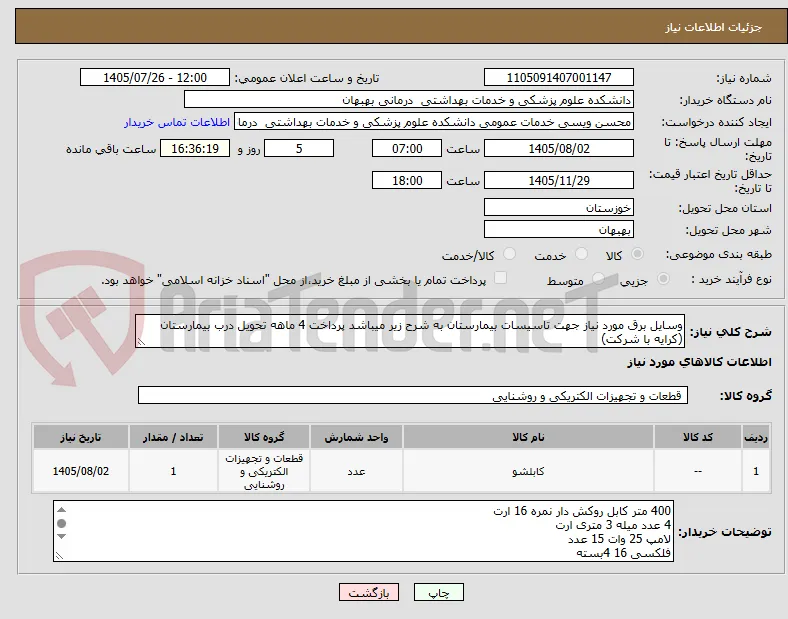Click the resize handle of description textarea
This screenshot has height=619, width=788.
[141, 342]
